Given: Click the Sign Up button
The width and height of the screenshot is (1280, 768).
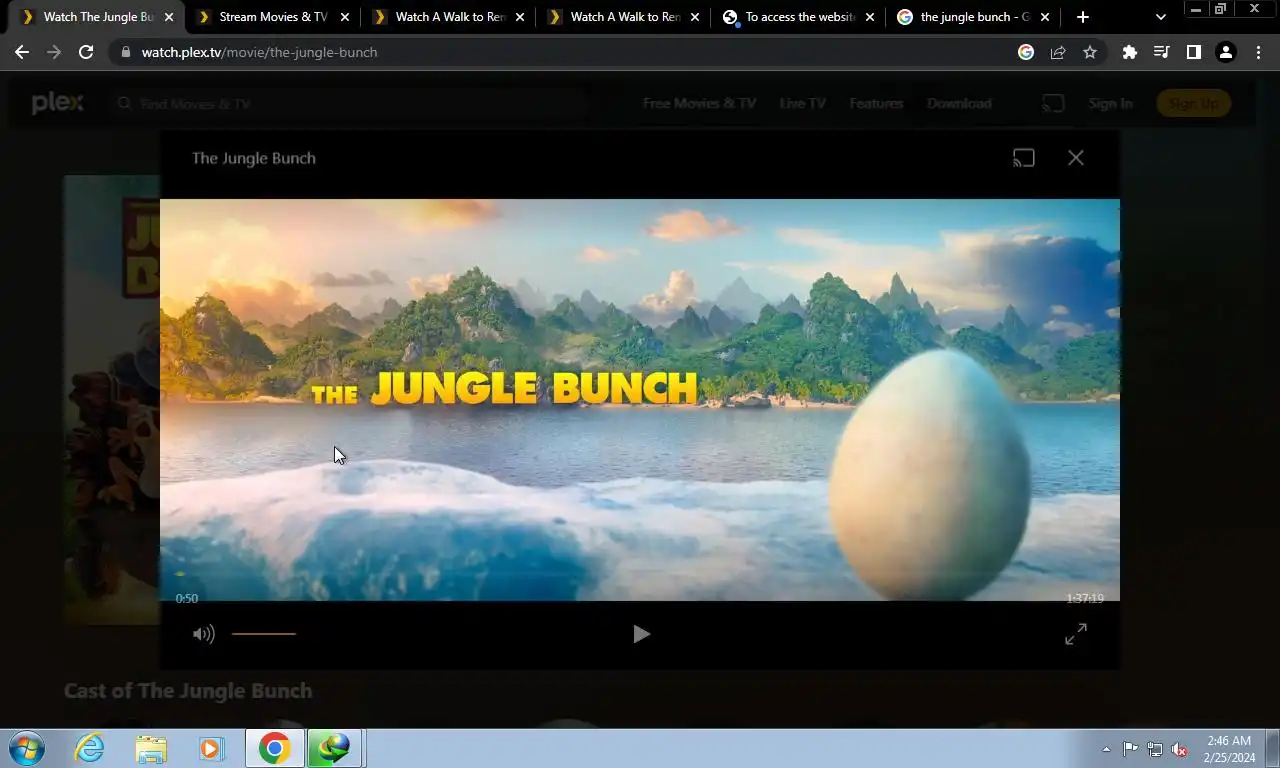Looking at the screenshot, I should pos(1193,103).
